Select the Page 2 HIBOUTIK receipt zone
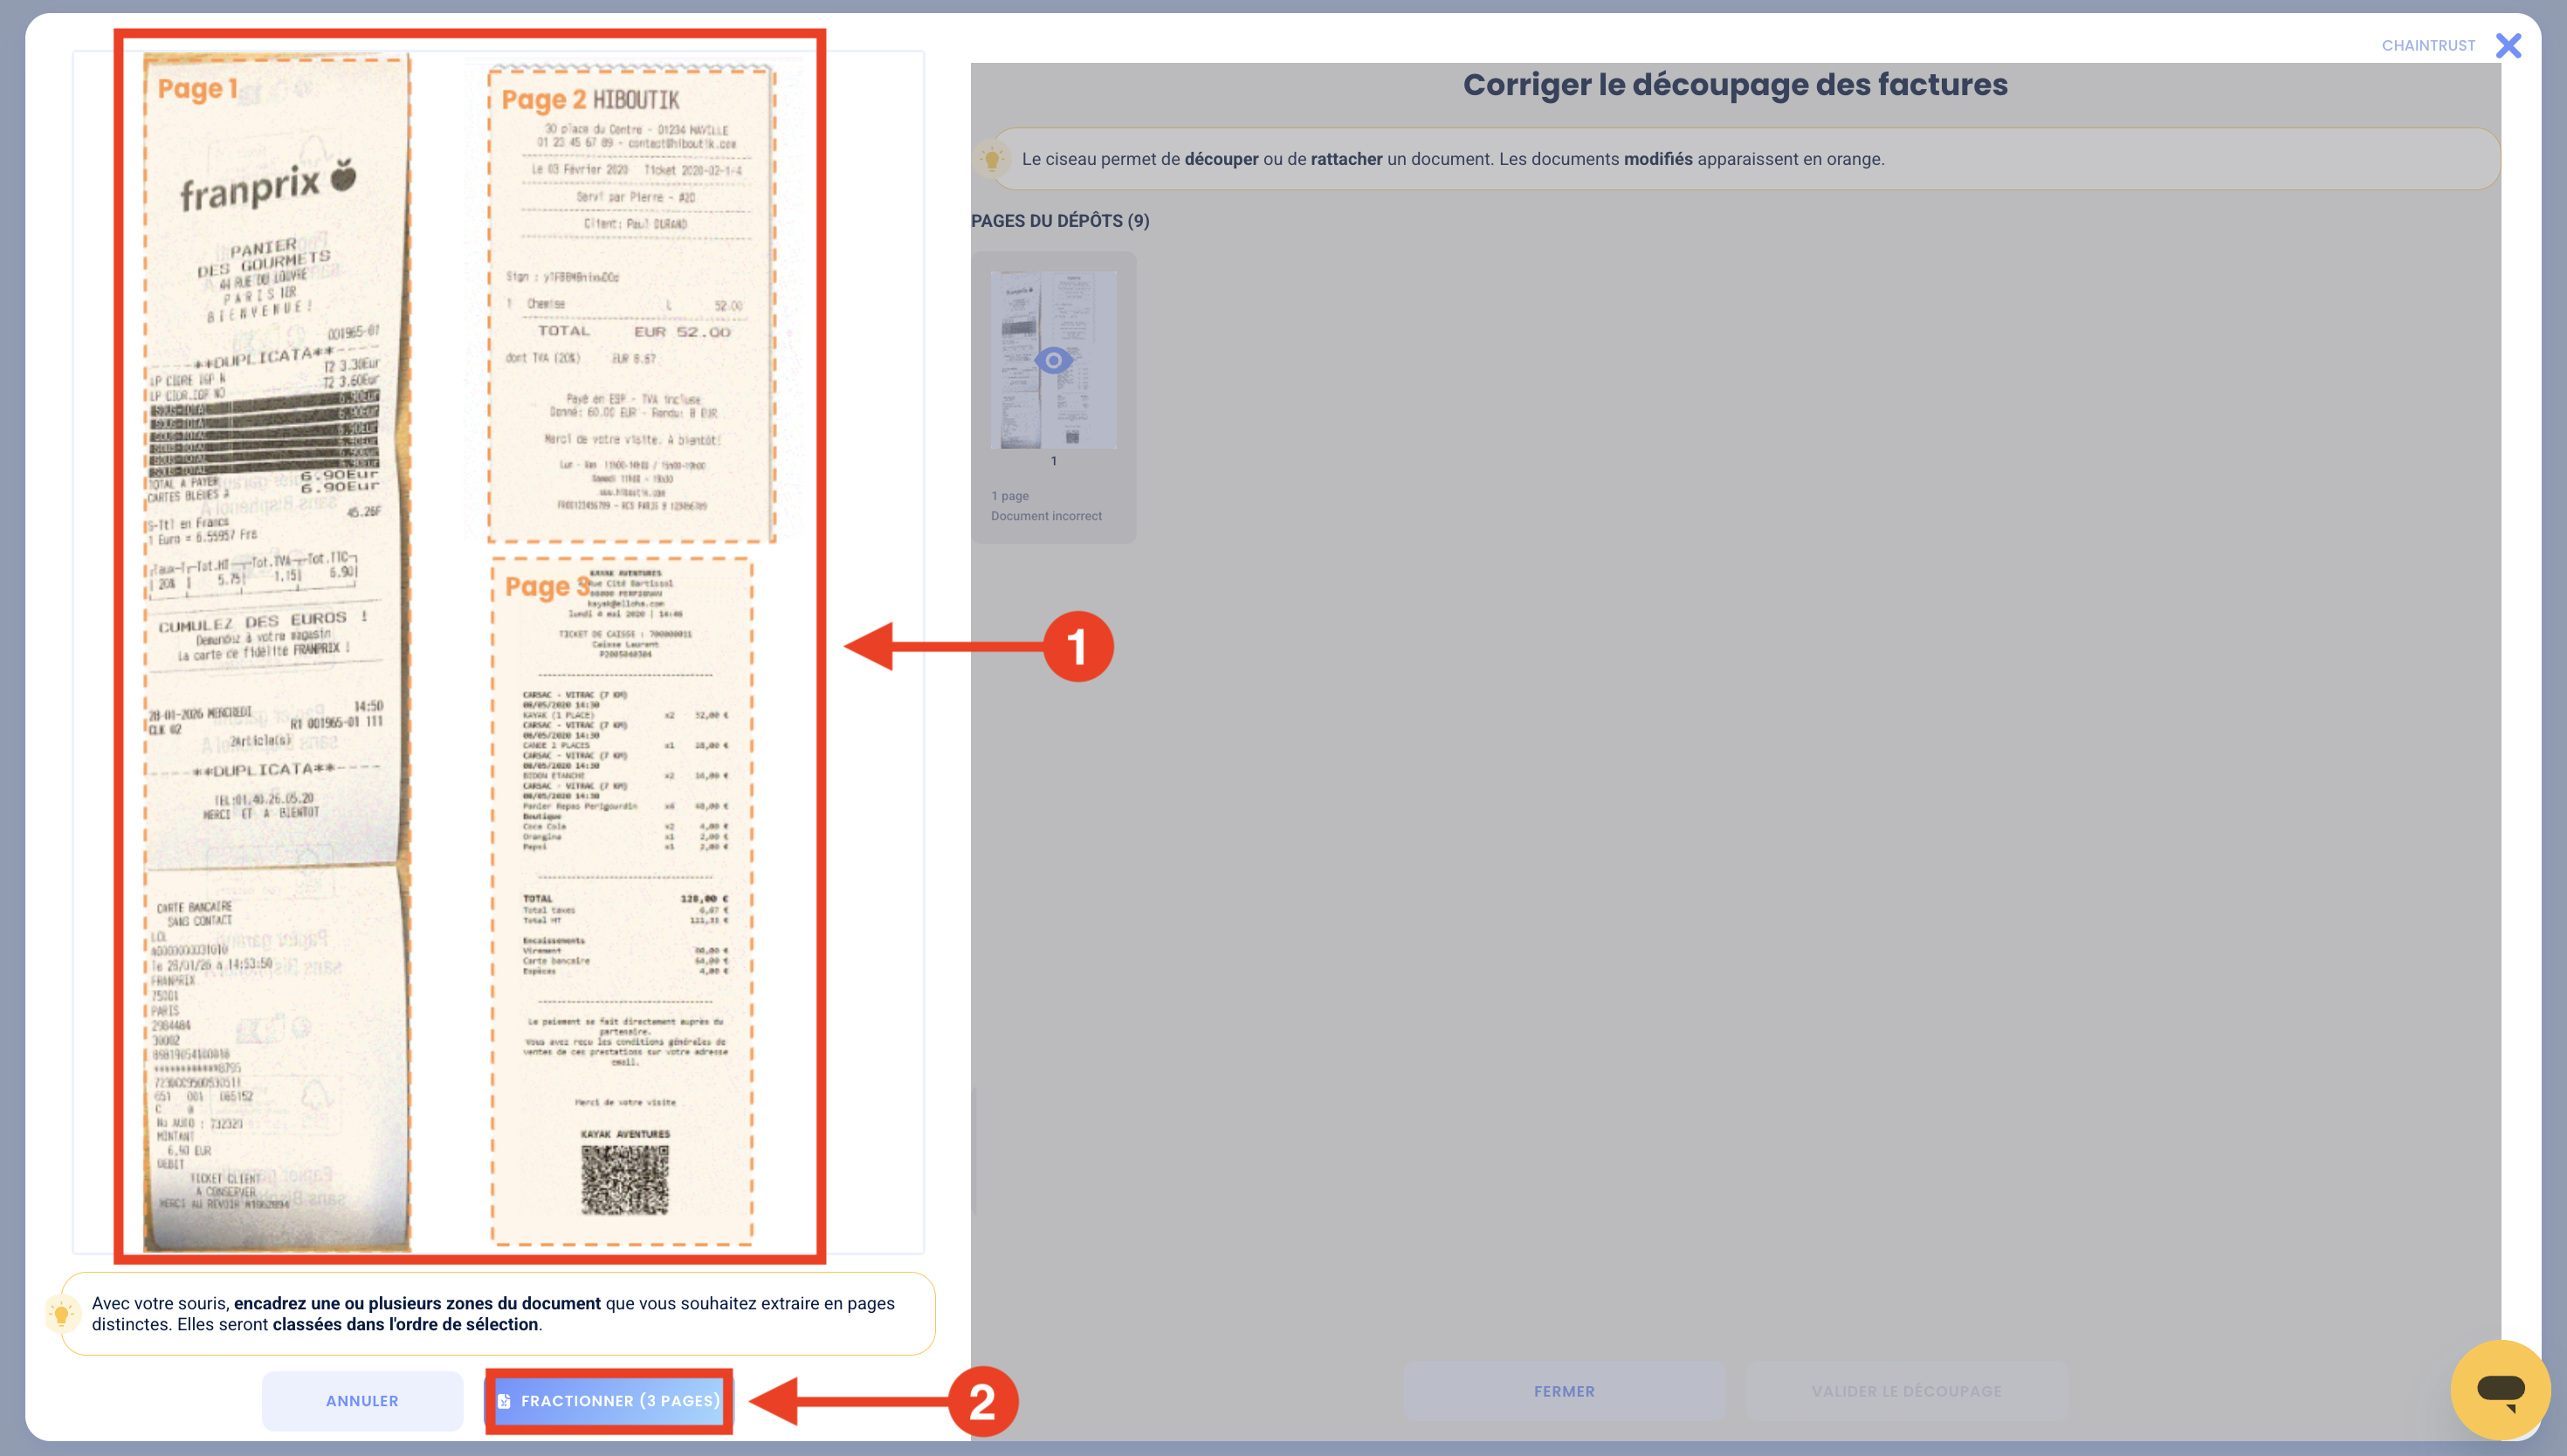This screenshot has width=2567, height=1456. (631, 305)
